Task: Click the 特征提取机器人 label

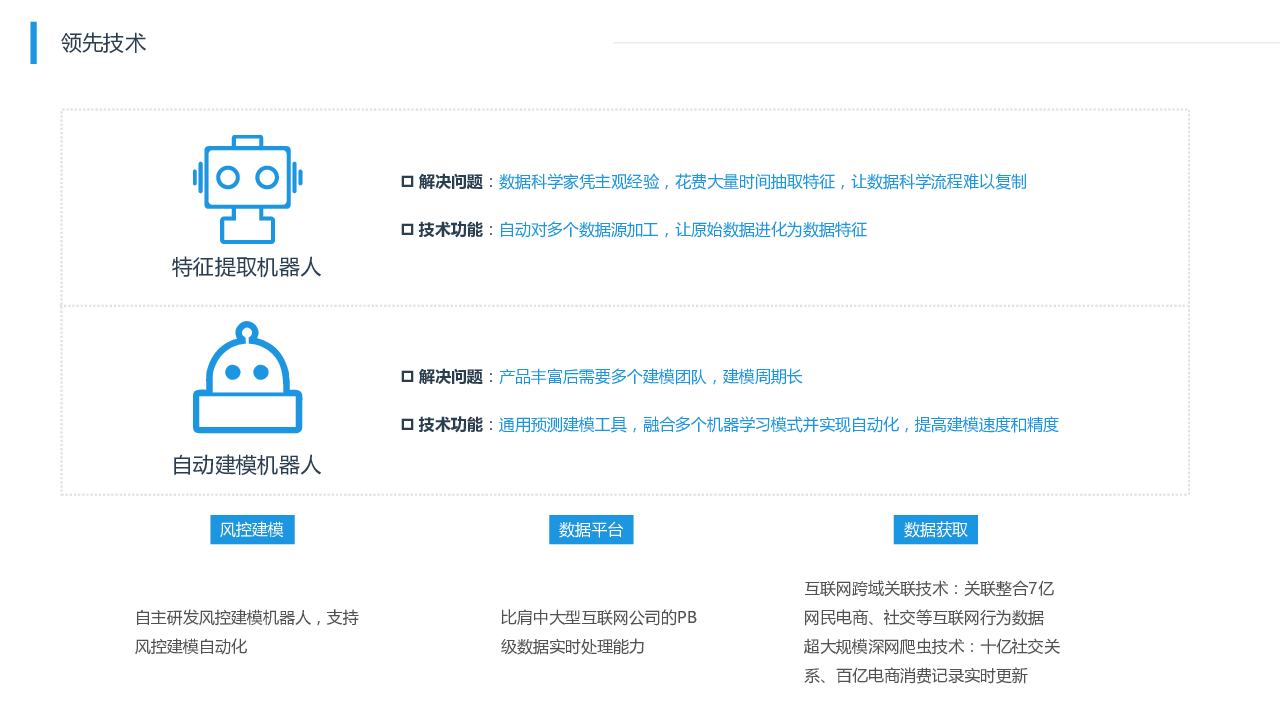Action: [247, 268]
